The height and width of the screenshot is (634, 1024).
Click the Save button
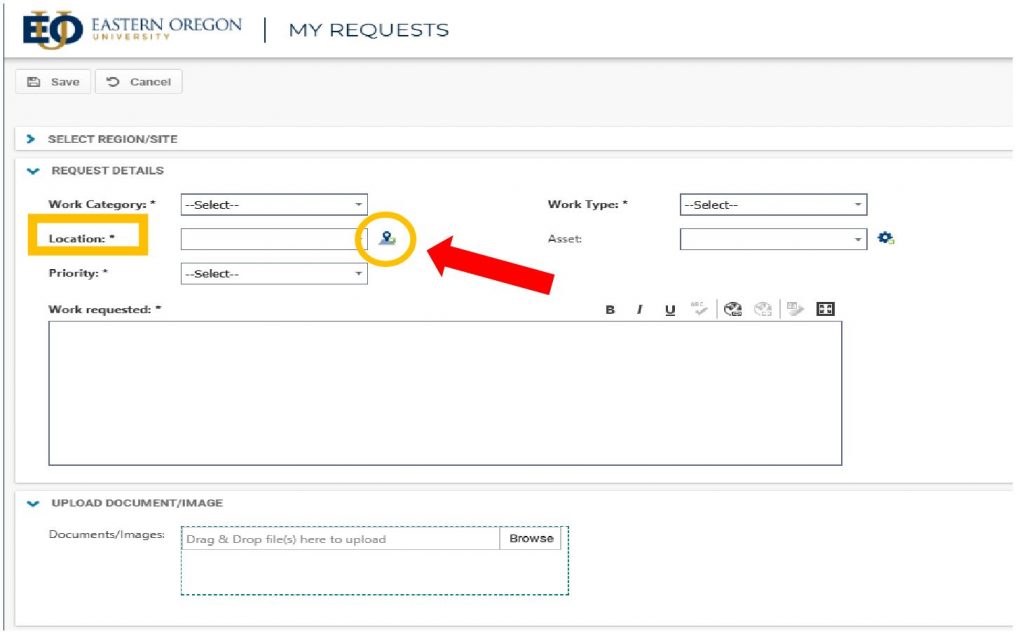[x=54, y=82]
